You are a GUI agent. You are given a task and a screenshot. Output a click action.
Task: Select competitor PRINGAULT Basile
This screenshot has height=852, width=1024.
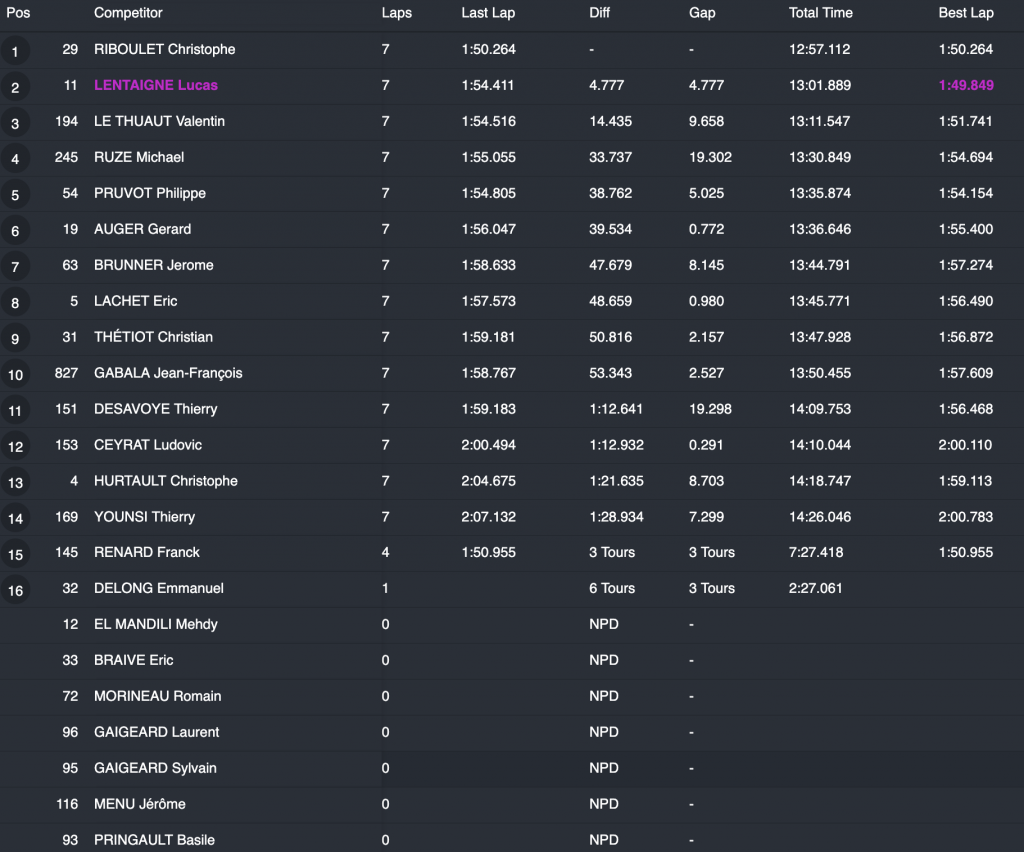pos(154,840)
